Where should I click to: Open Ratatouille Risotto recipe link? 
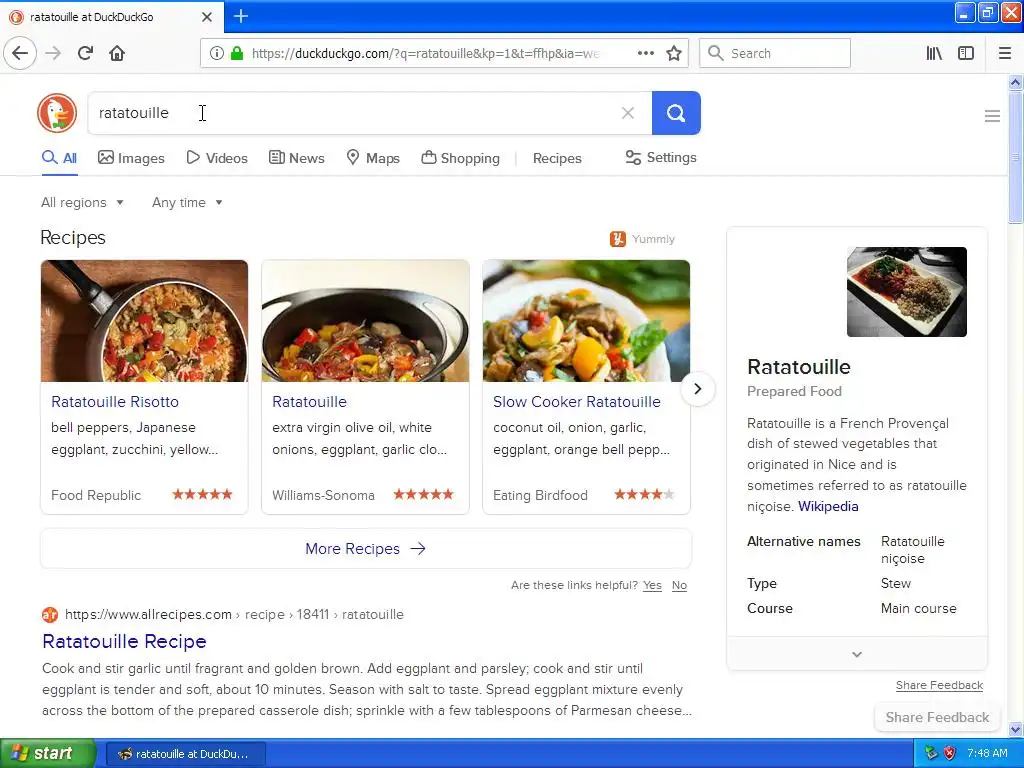coord(115,402)
